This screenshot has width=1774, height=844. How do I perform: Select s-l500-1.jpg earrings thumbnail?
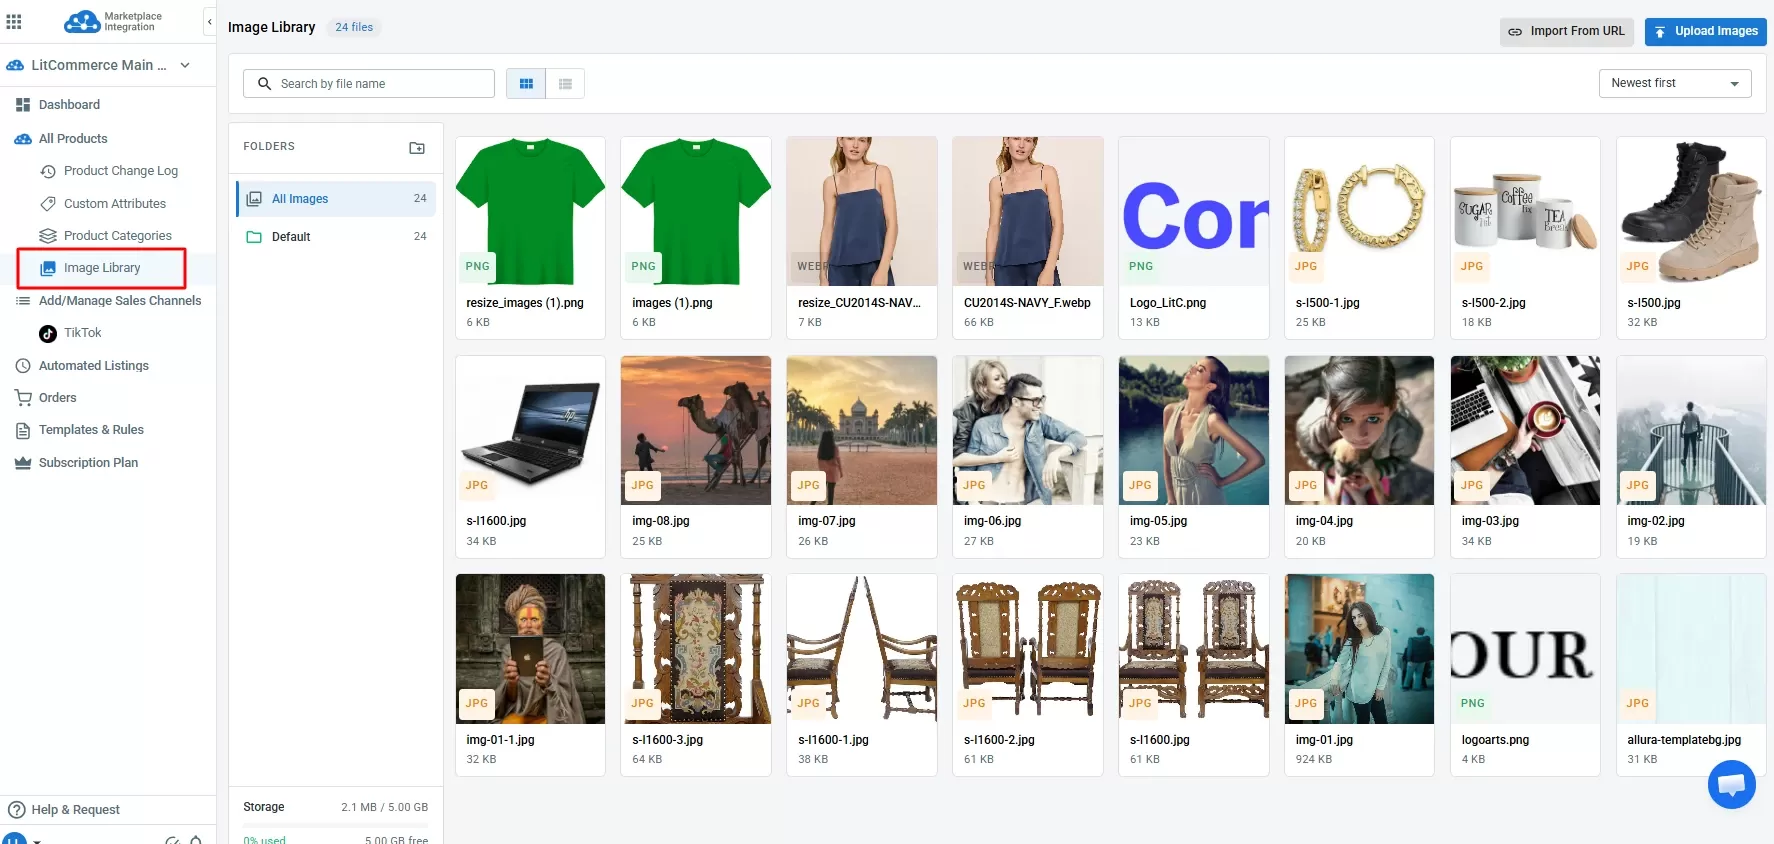(x=1360, y=211)
